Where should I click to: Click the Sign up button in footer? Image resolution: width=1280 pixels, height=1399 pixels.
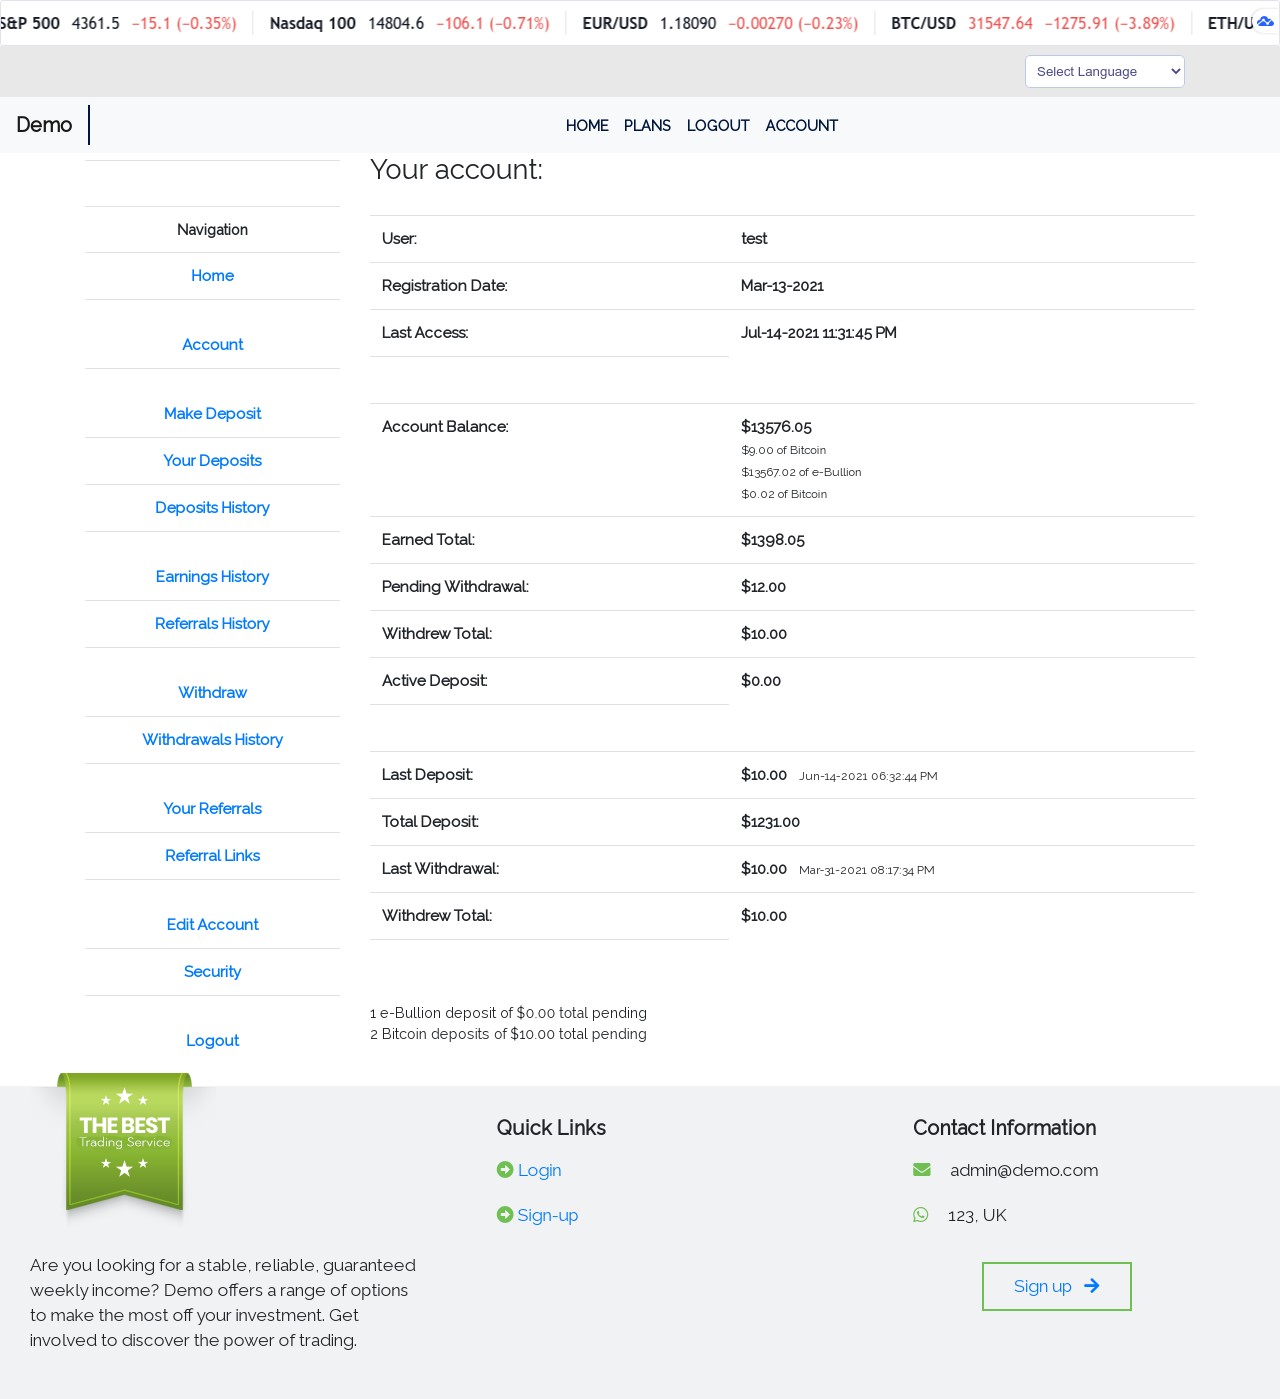click(x=1056, y=1286)
